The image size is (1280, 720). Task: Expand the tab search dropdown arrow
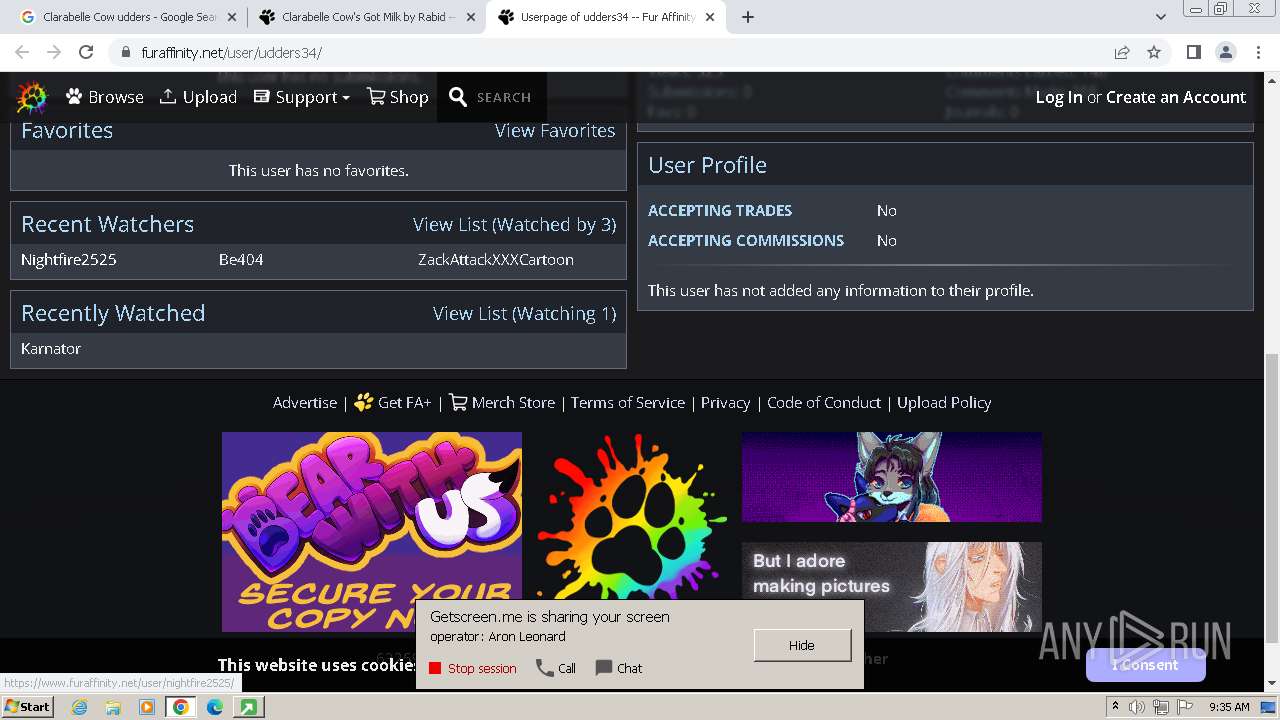tap(1160, 17)
